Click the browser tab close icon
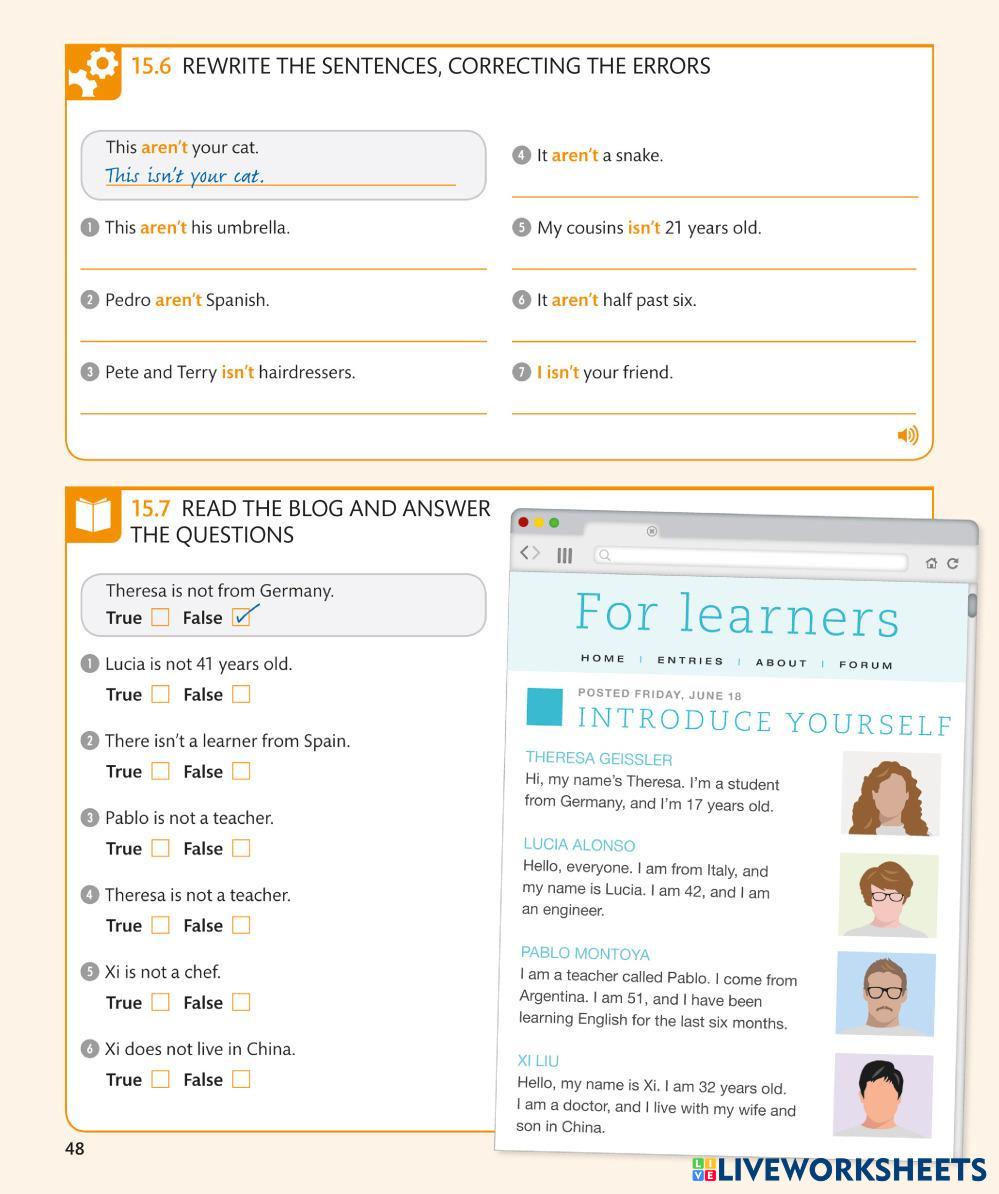Image resolution: width=999 pixels, height=1194 pixels. (x=652, y=531)
